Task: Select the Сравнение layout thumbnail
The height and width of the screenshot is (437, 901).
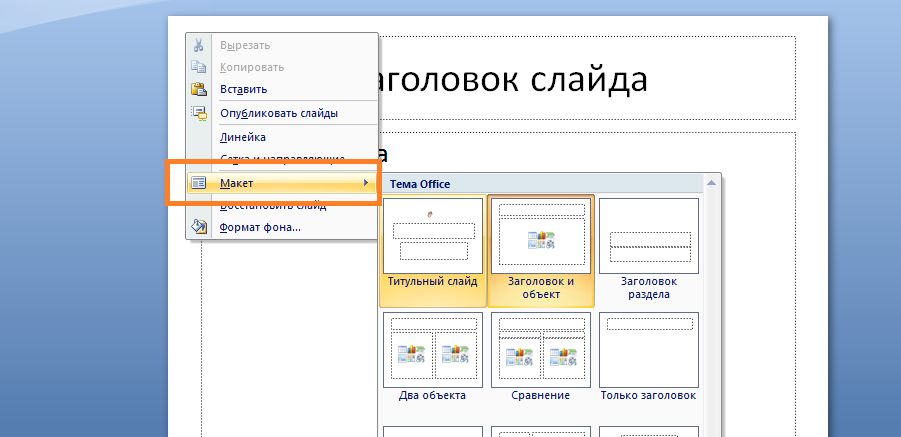Action: (x=541, y=355)
